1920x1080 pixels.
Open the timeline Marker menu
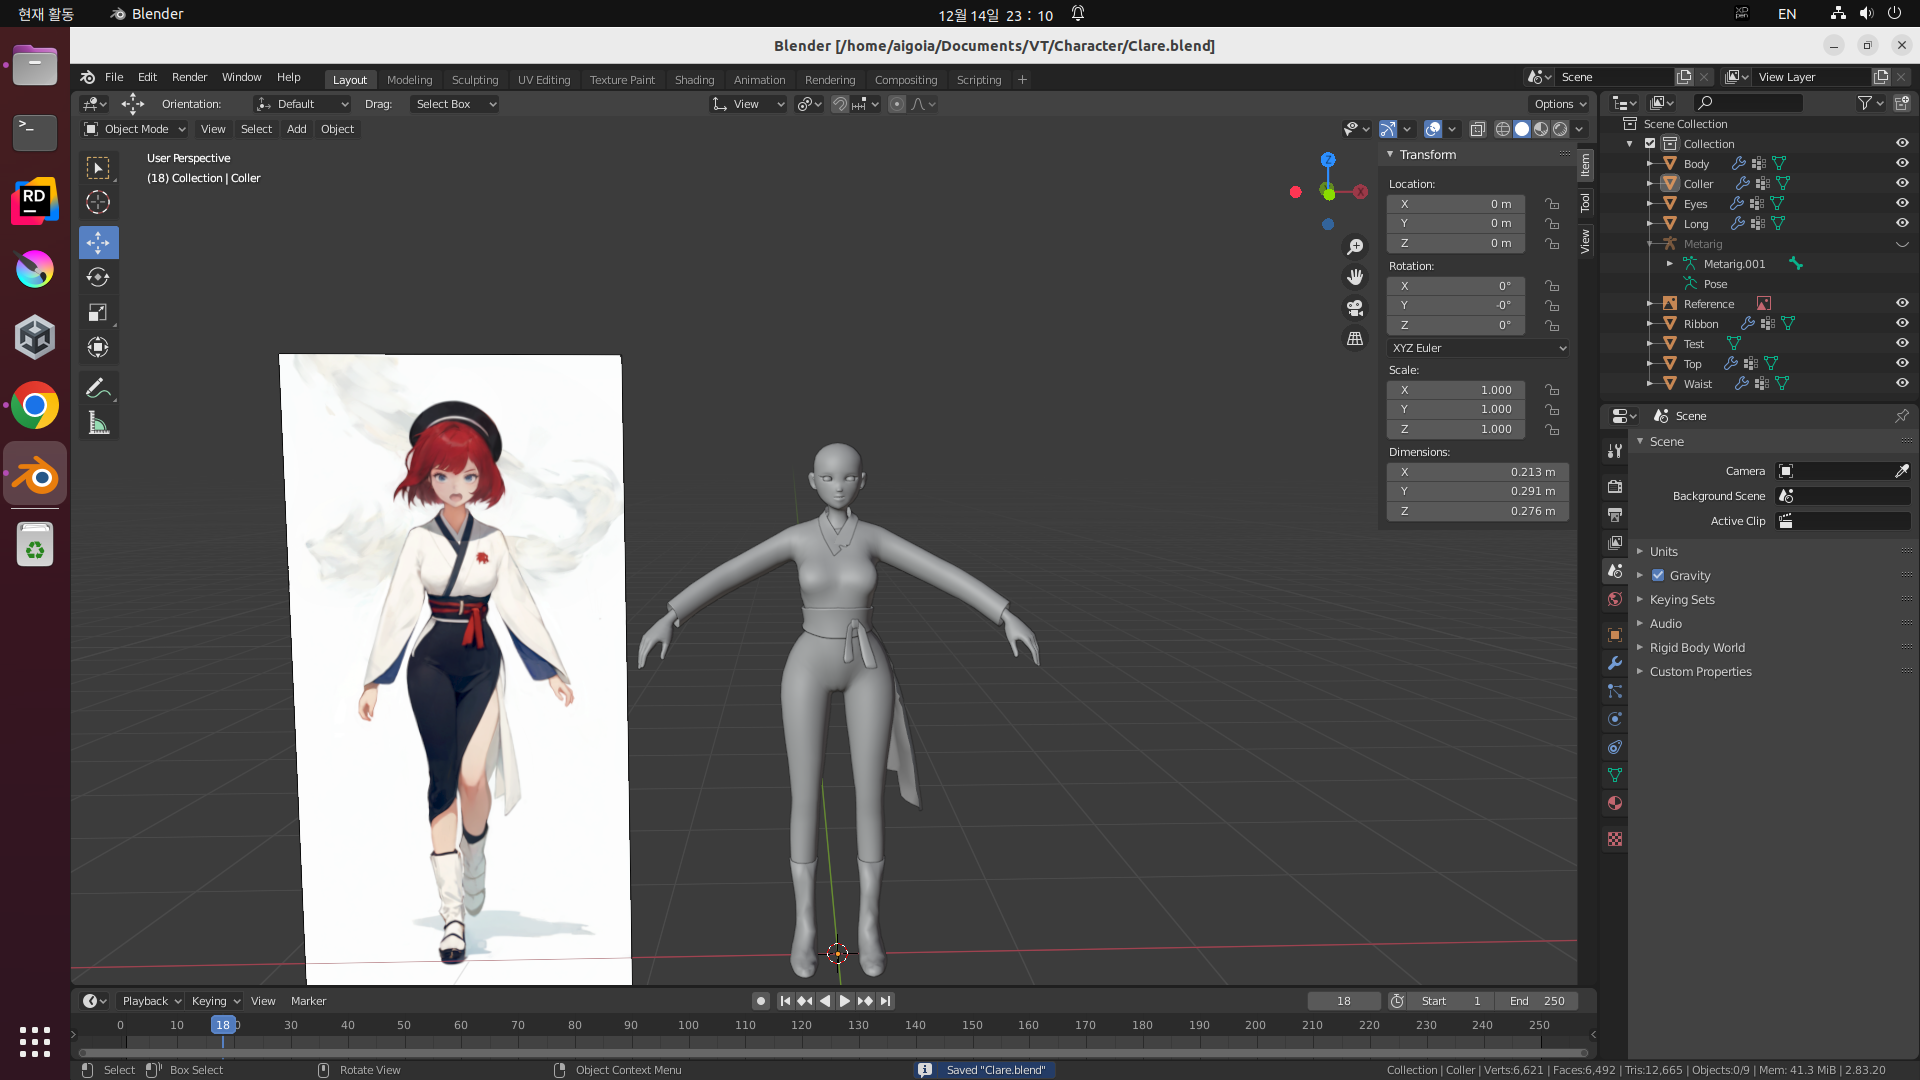pyautogui.click(x=308, y=1001)
